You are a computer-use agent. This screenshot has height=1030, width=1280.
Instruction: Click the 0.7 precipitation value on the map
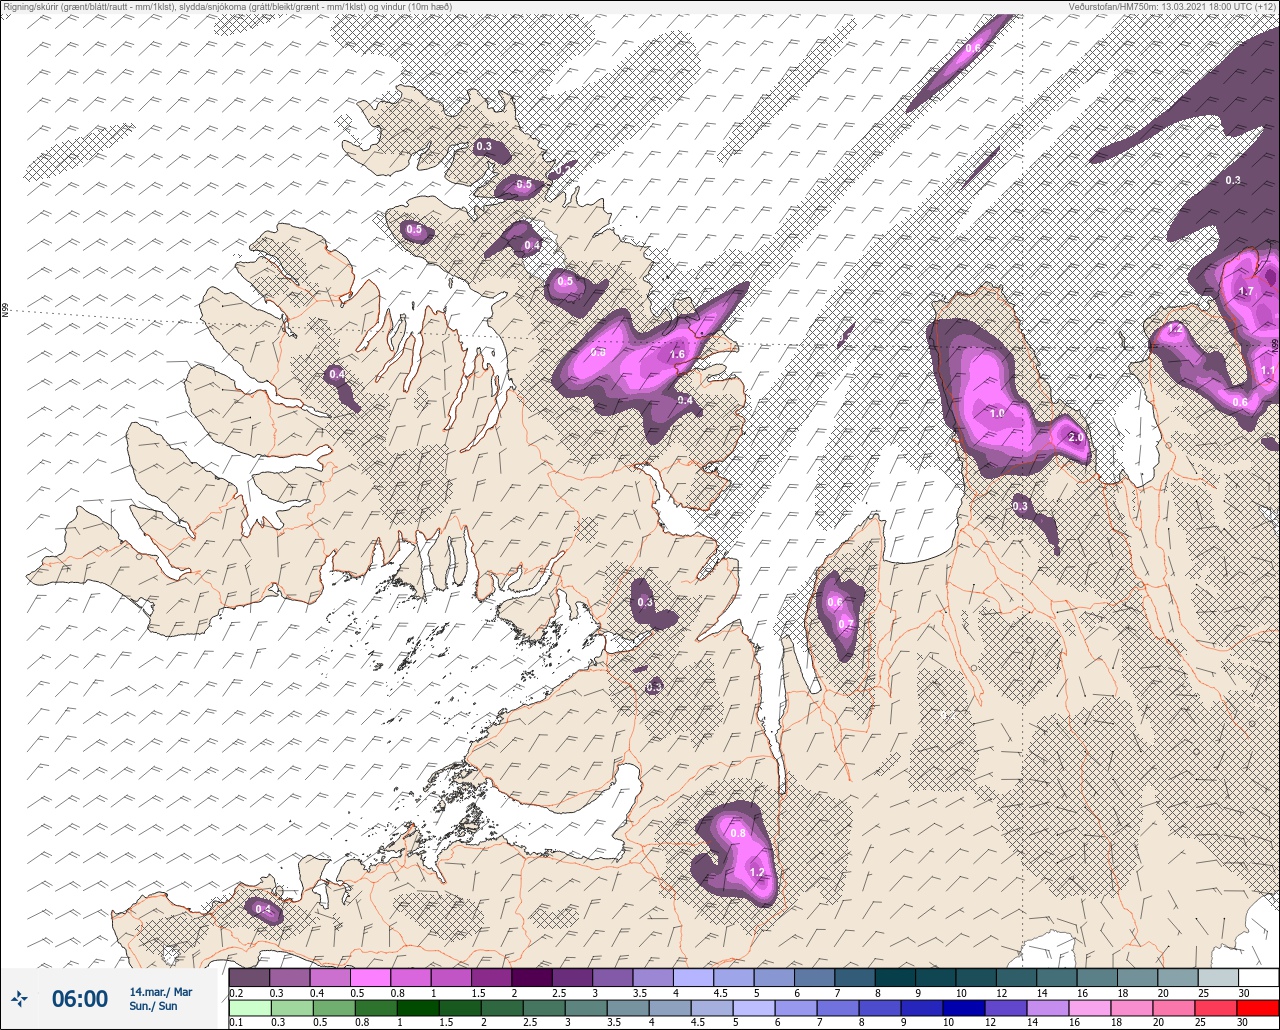tap(846, 624)
